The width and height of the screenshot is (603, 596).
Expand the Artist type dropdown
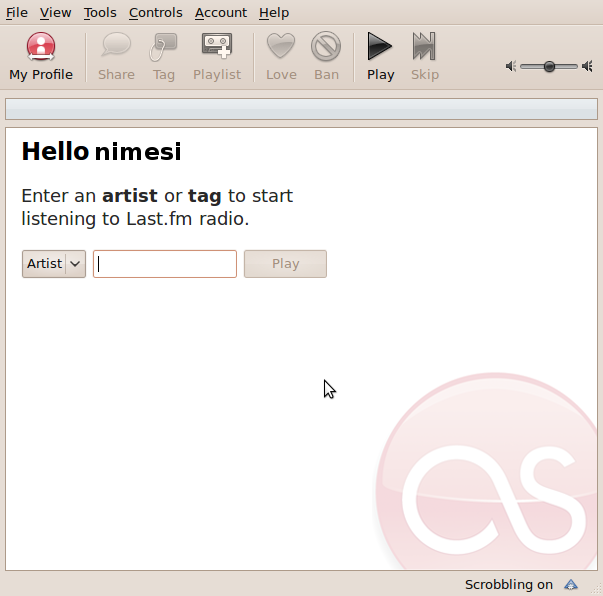pos(54,264)
